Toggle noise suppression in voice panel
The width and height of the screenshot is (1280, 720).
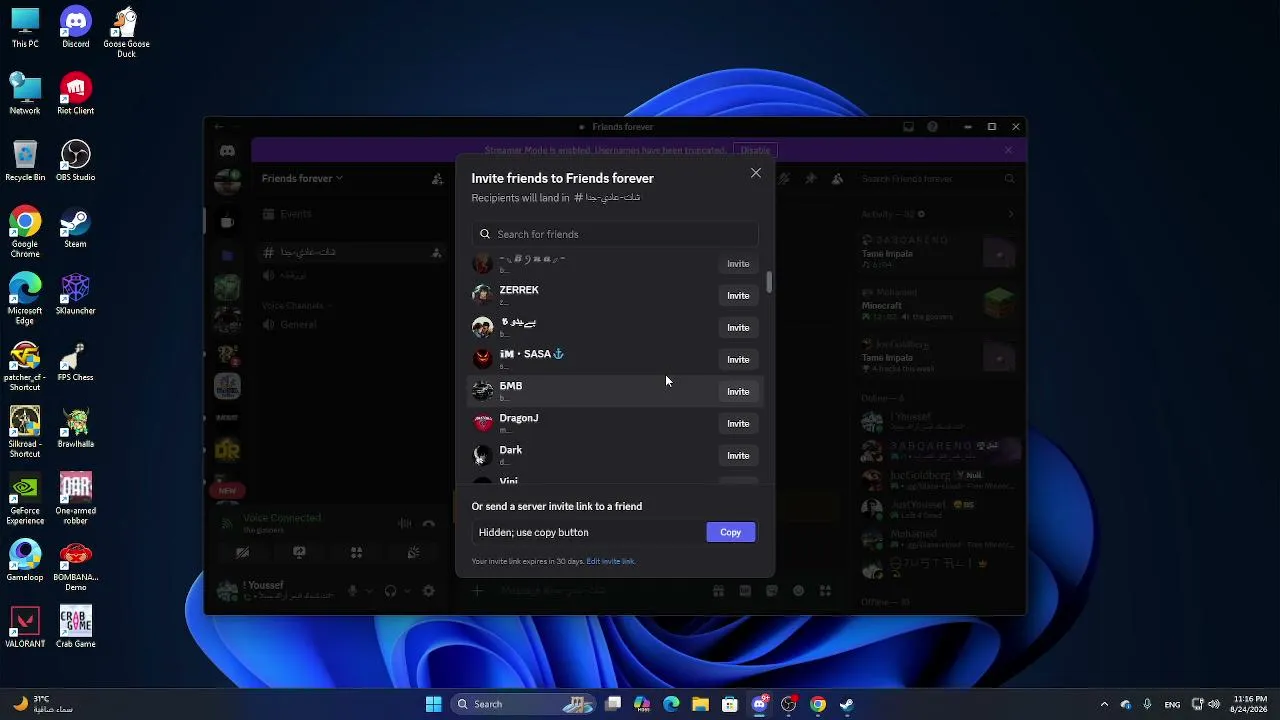pyautogui.click(x=404, y=523)
